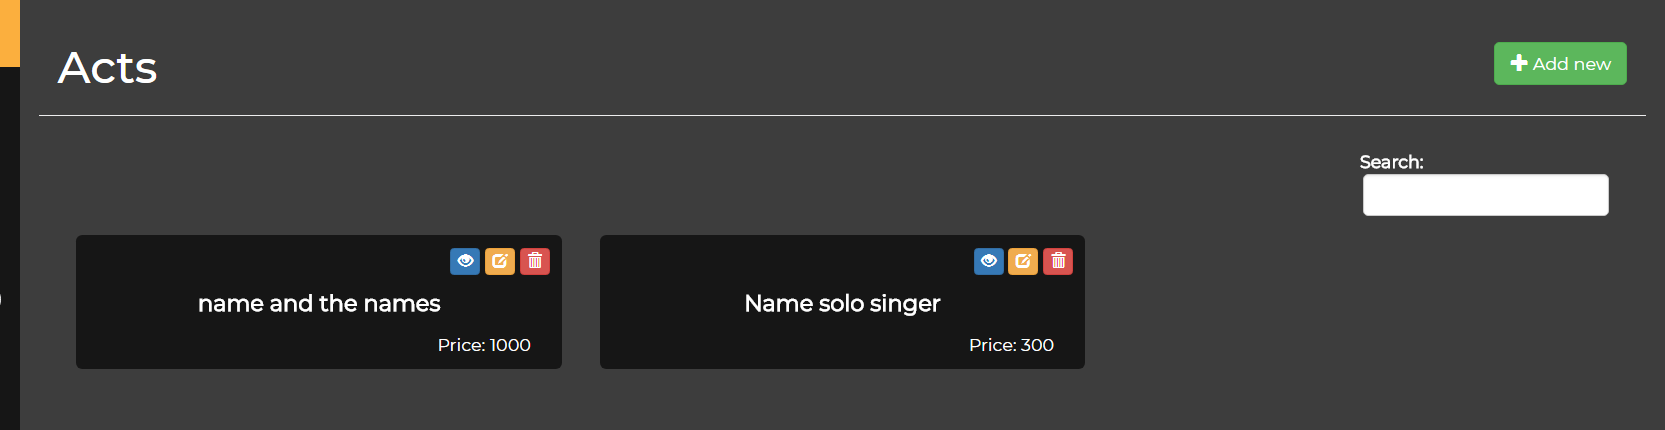Click the 'Price: 300' text
This screenshot has width=1665, height=430.
point(1011,345)
